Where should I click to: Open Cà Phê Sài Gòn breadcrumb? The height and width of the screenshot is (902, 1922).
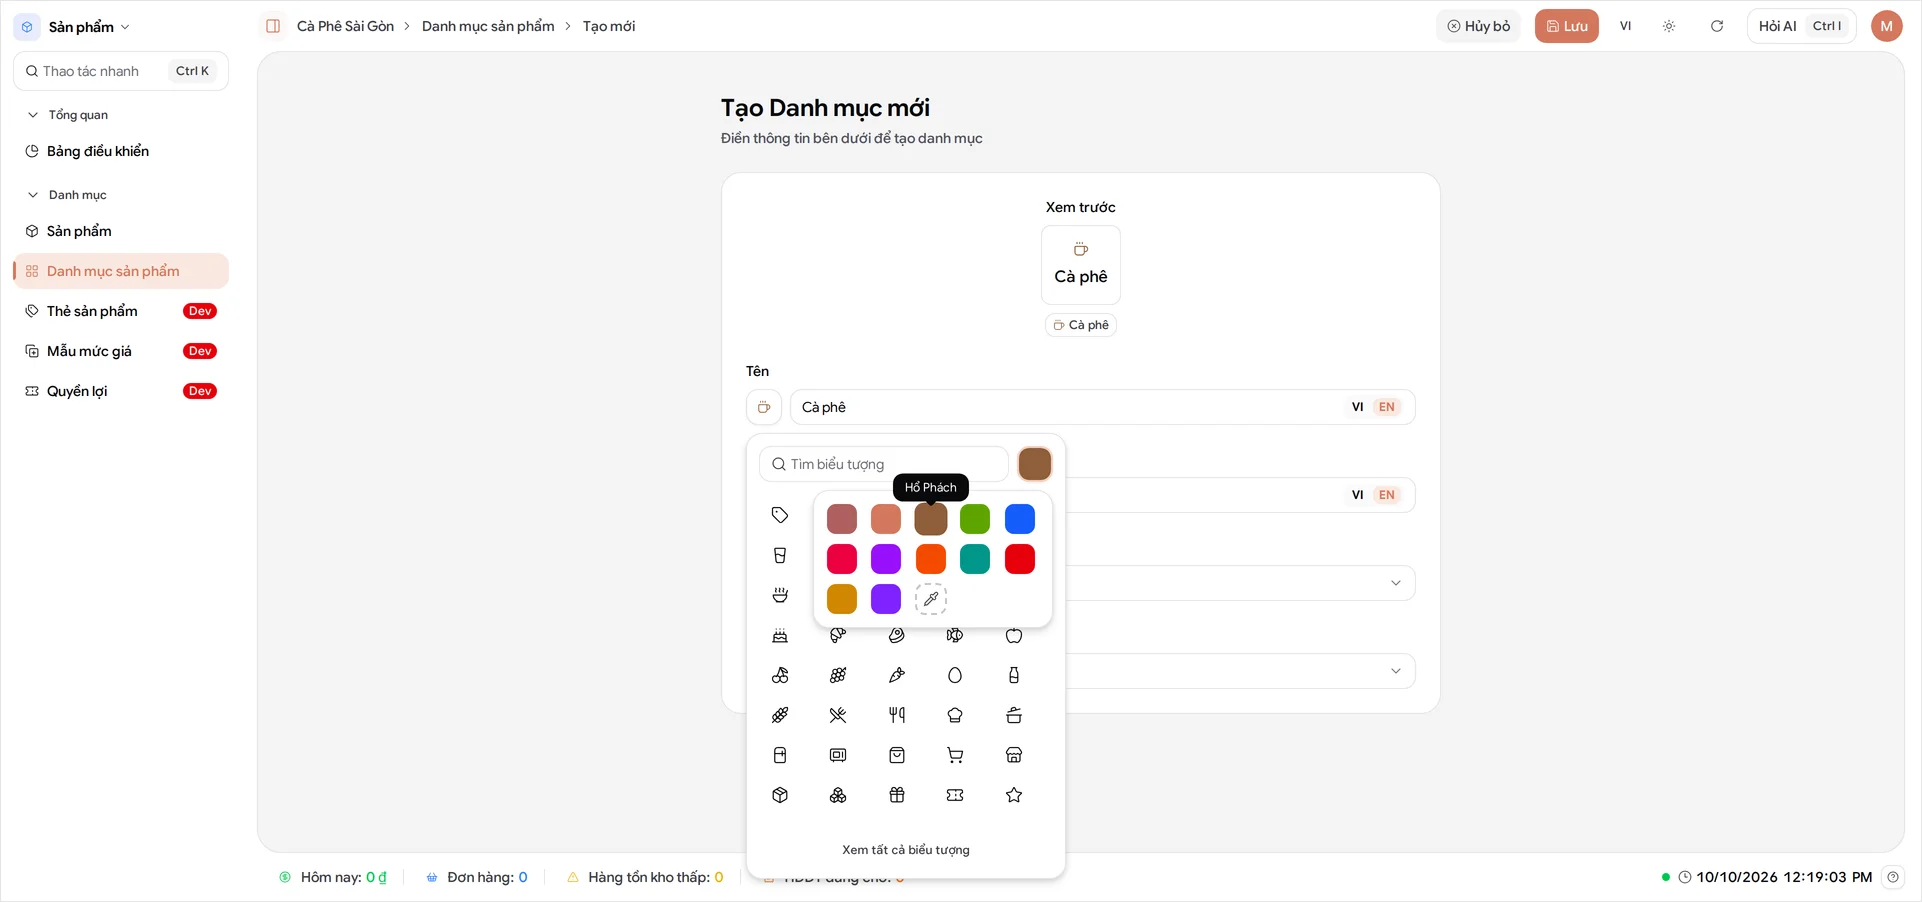(x=345, y=26)
